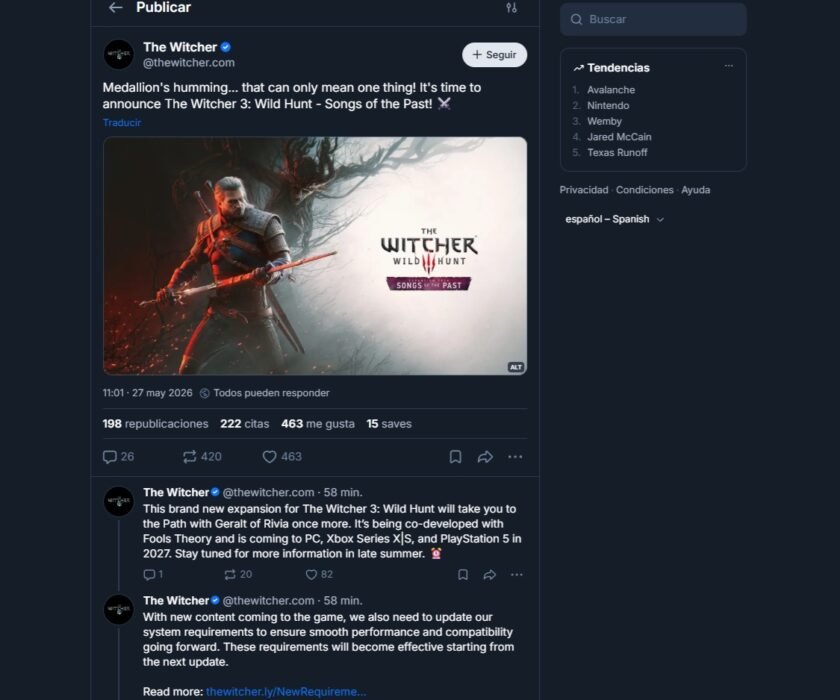Open the reply sort settings icon
Screen dimensions: 840x700
point(511,7)
